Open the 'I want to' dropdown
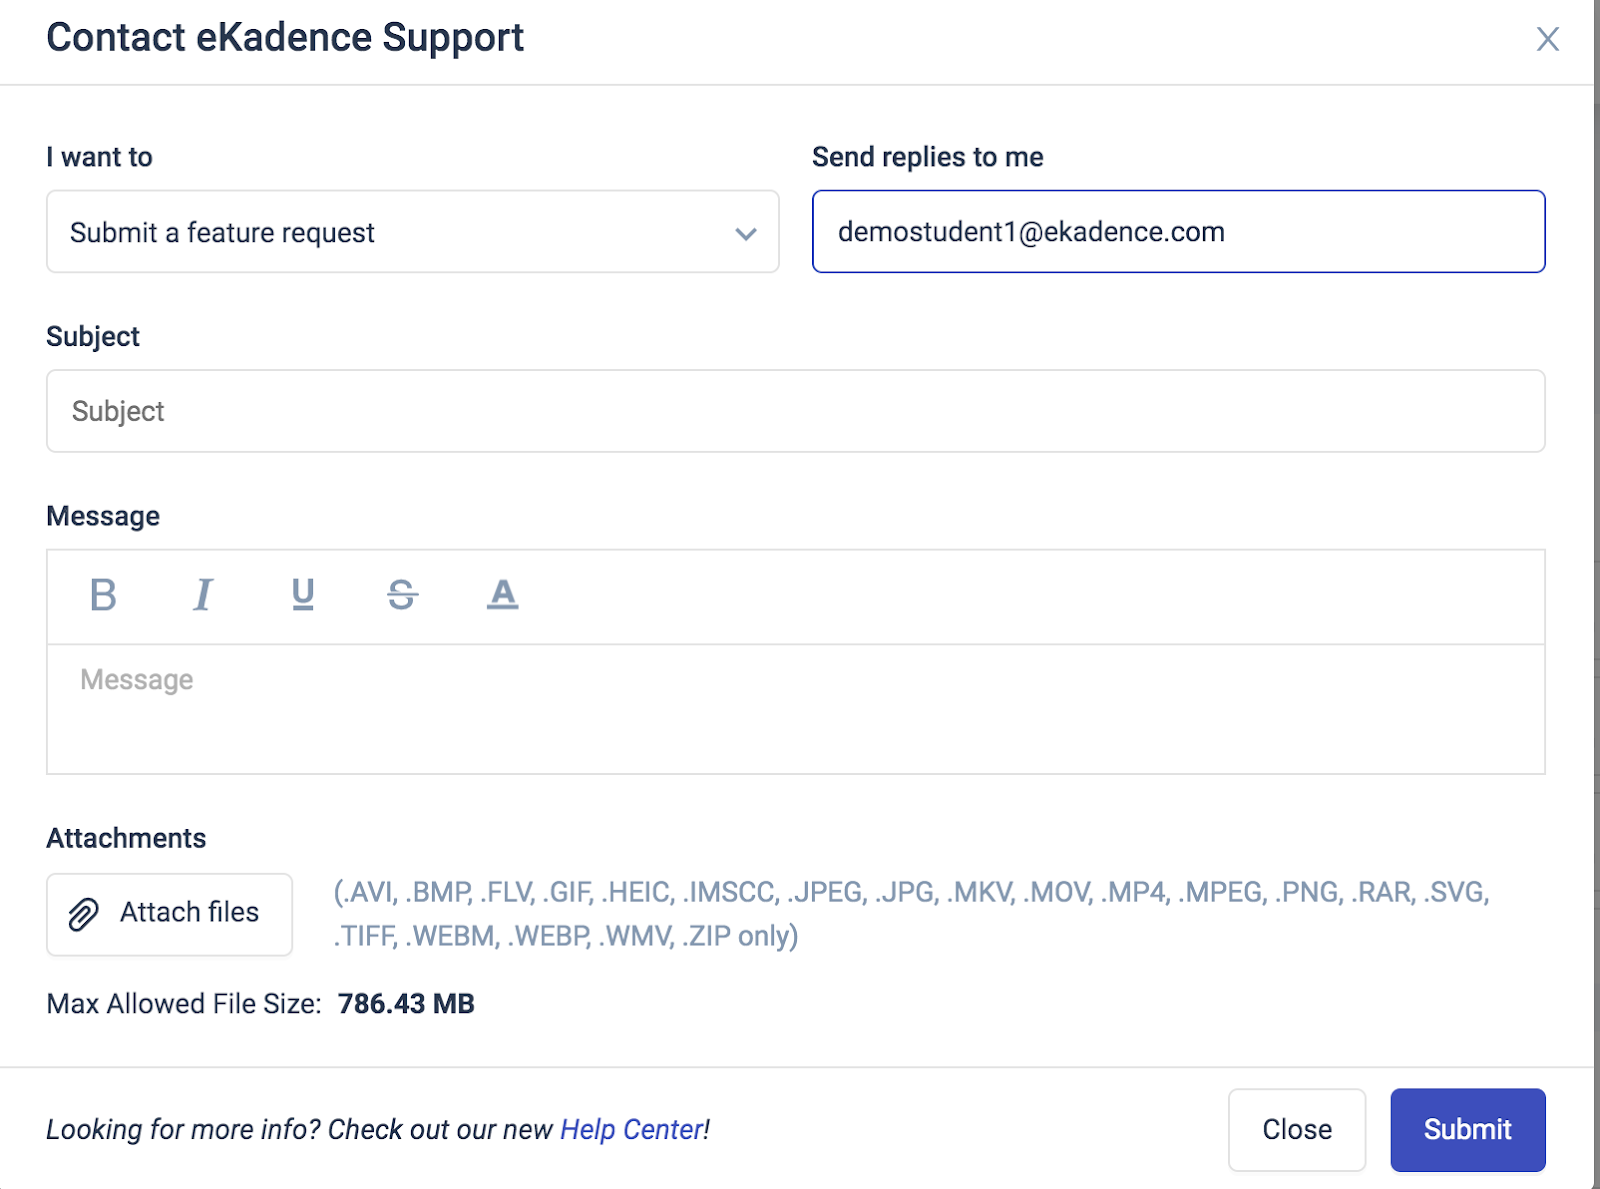The image size is (1600, 1189). coord(412,232)
